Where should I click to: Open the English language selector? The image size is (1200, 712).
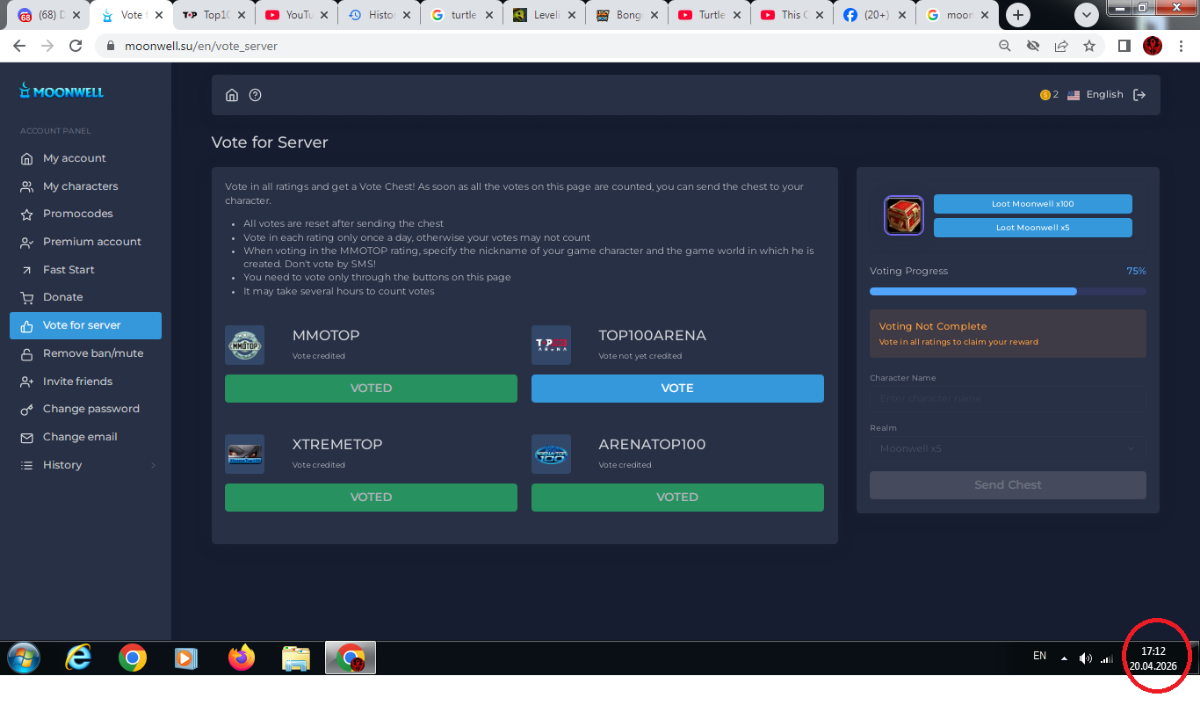tap(1095, 95)
